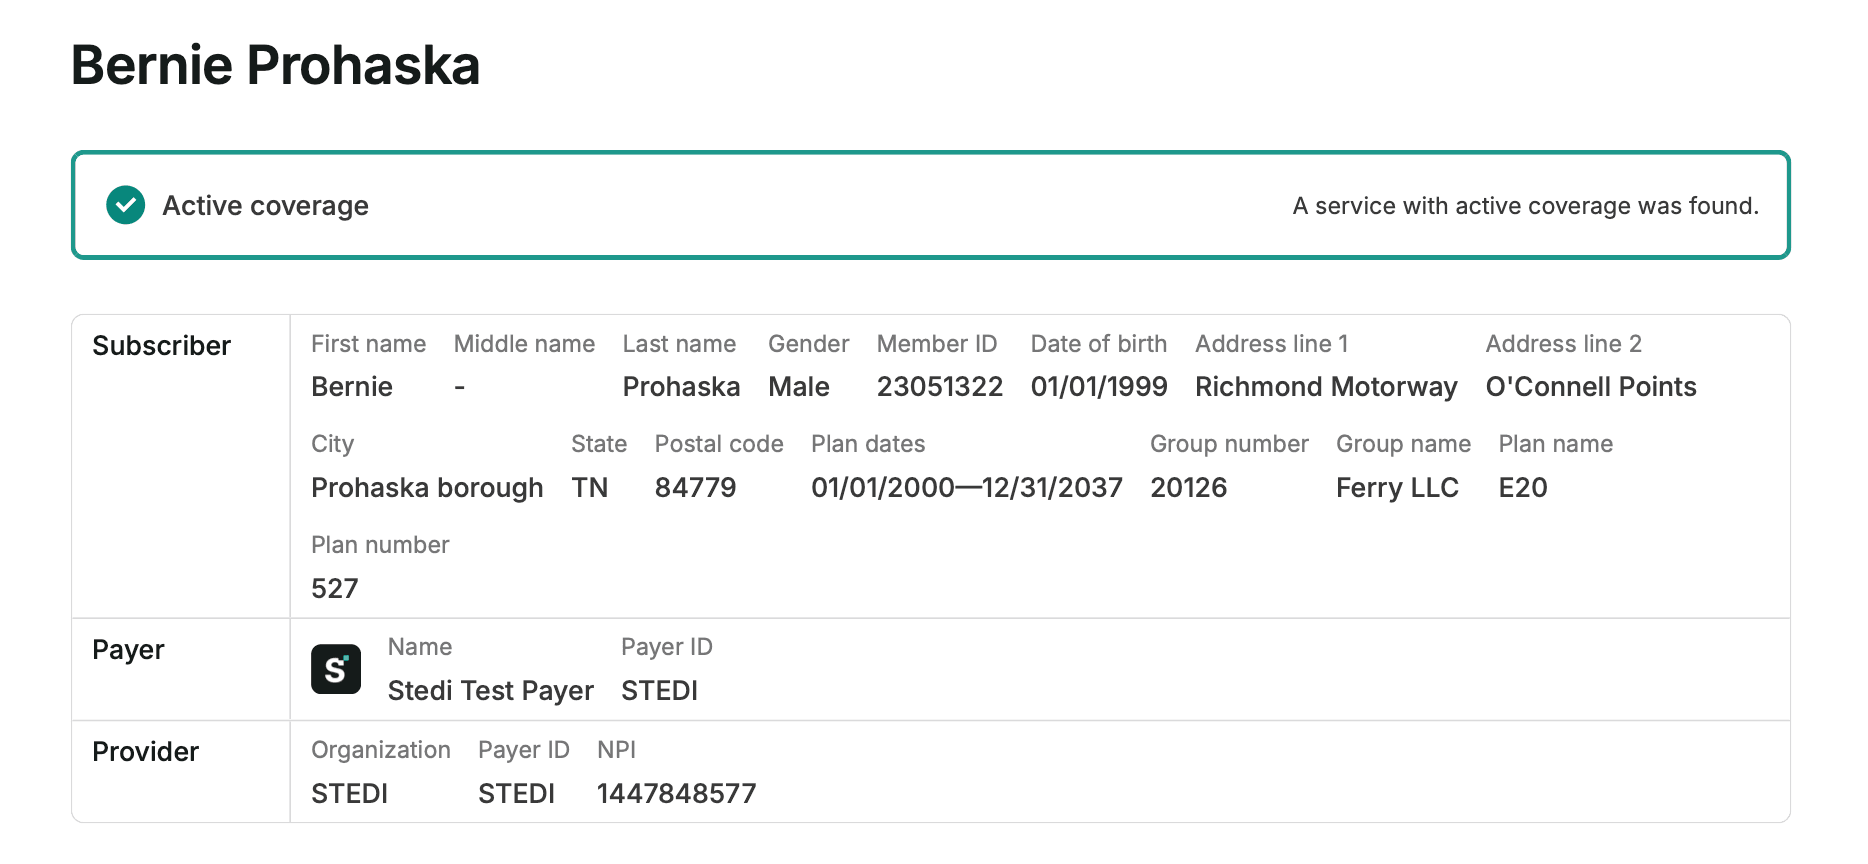
Task: Click the provider NPI 1447848577
Action: pyautogui.click(x=676, y=794)
